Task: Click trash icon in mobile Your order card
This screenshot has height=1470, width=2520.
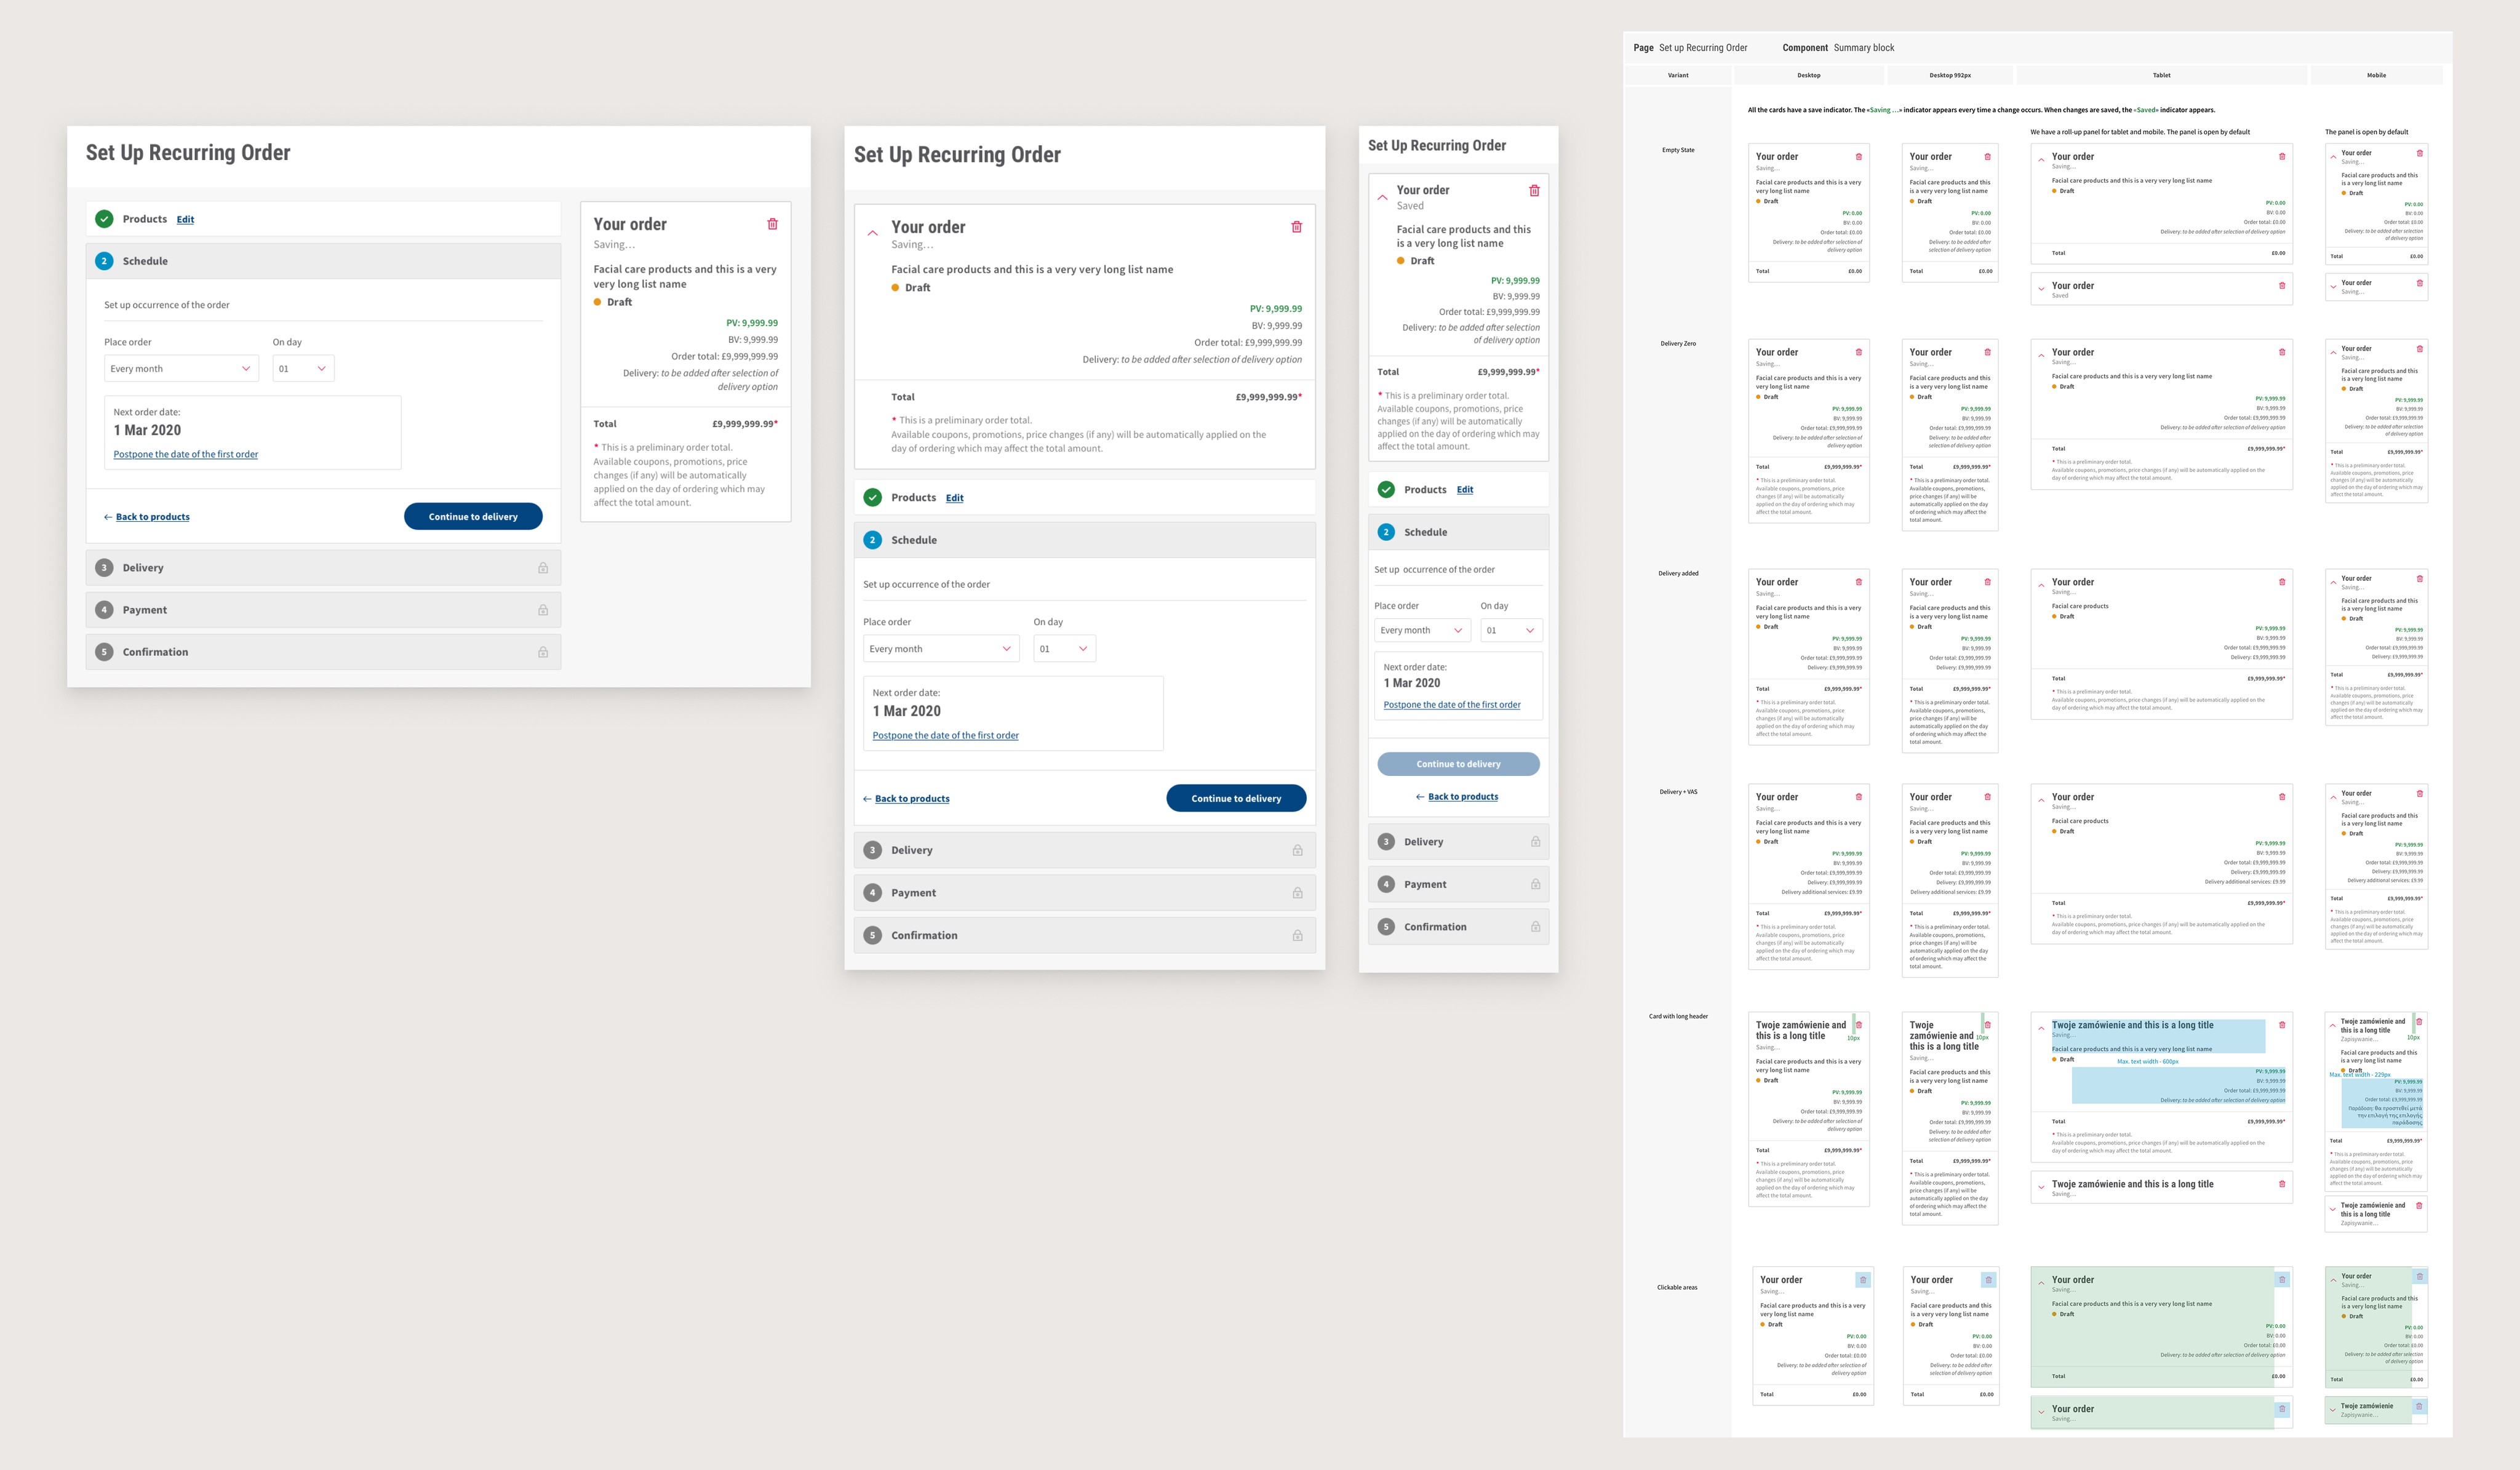Action: [x=1534, y=190]
